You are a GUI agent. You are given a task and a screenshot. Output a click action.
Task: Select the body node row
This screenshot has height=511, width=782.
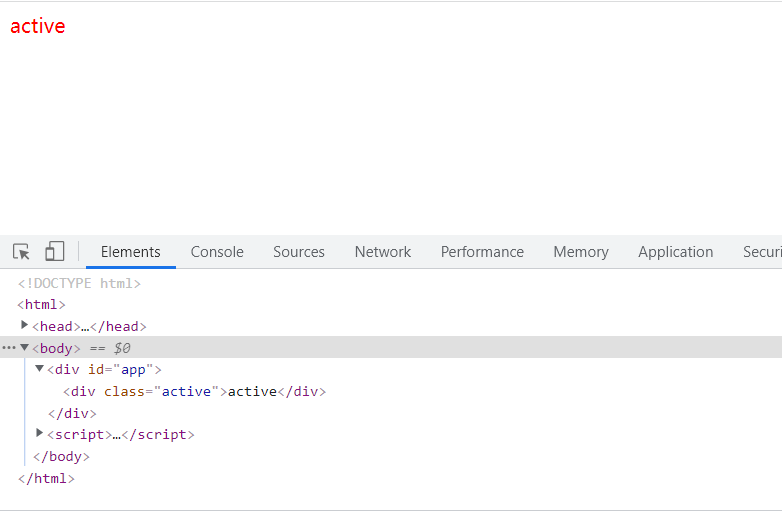pyautogui.click(x=391, y=347)
